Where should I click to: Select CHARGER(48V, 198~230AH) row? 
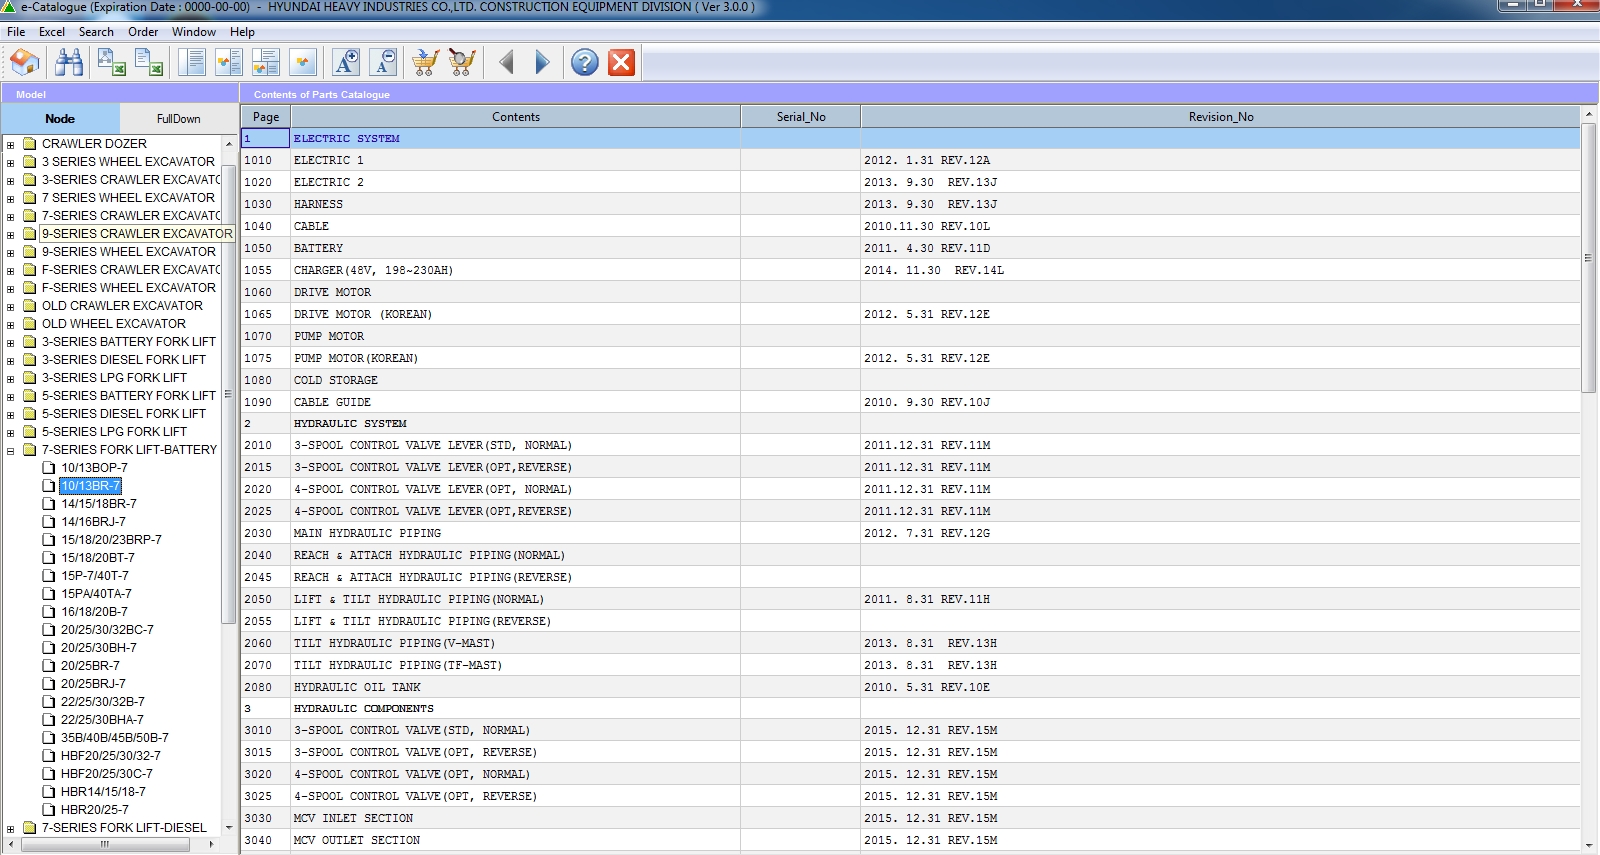911,270
